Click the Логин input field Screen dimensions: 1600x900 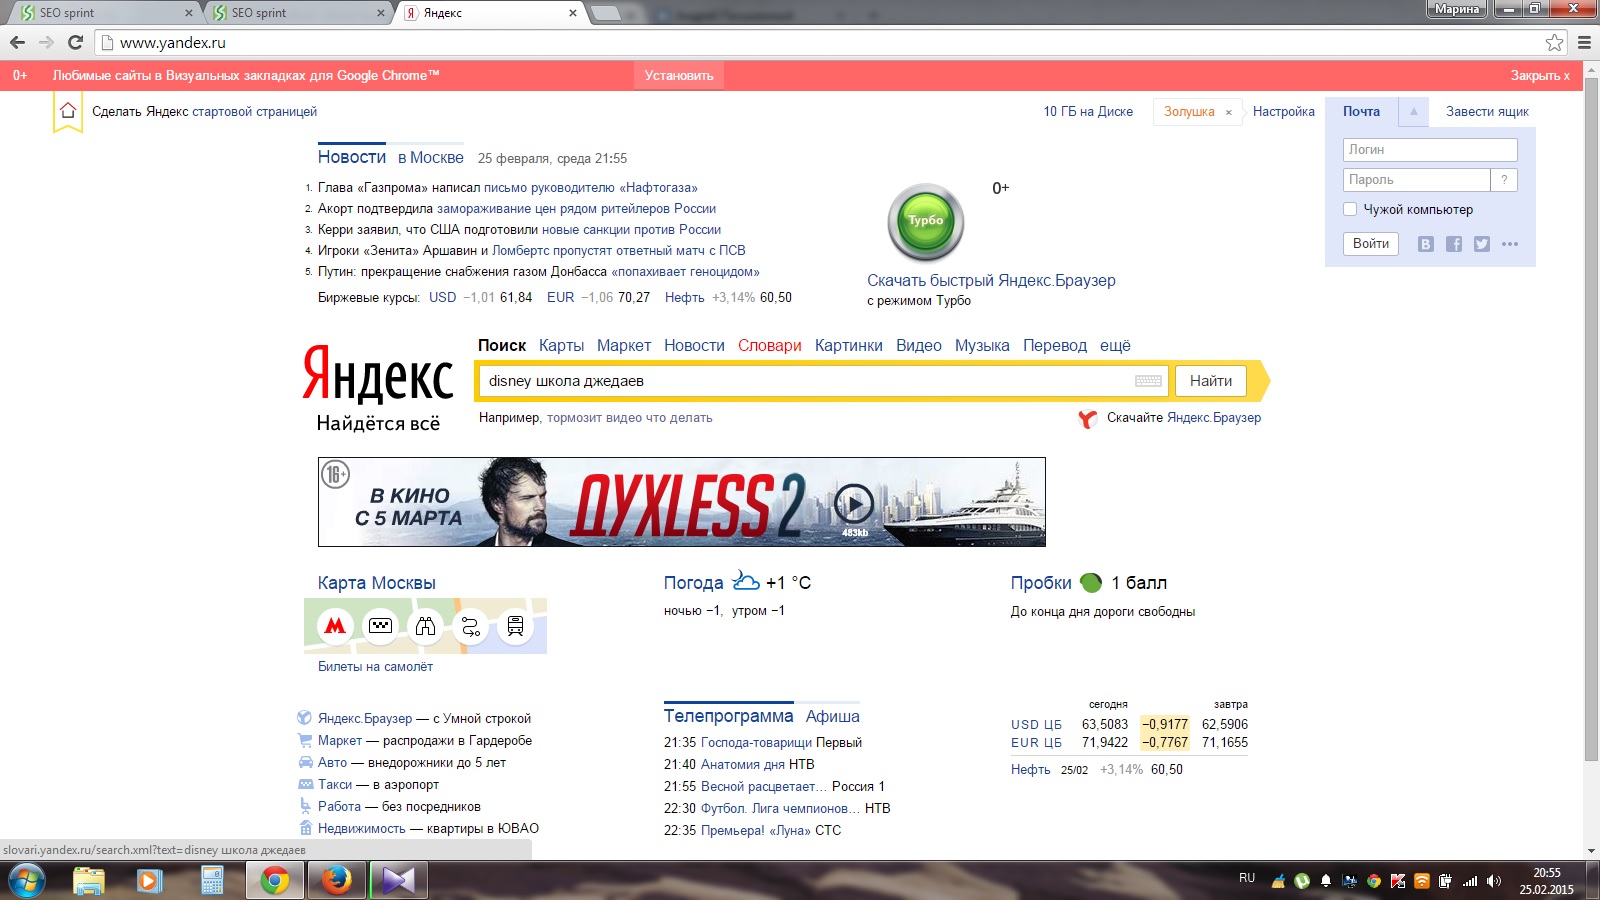pyautogui.click(x=1430, y=150)
